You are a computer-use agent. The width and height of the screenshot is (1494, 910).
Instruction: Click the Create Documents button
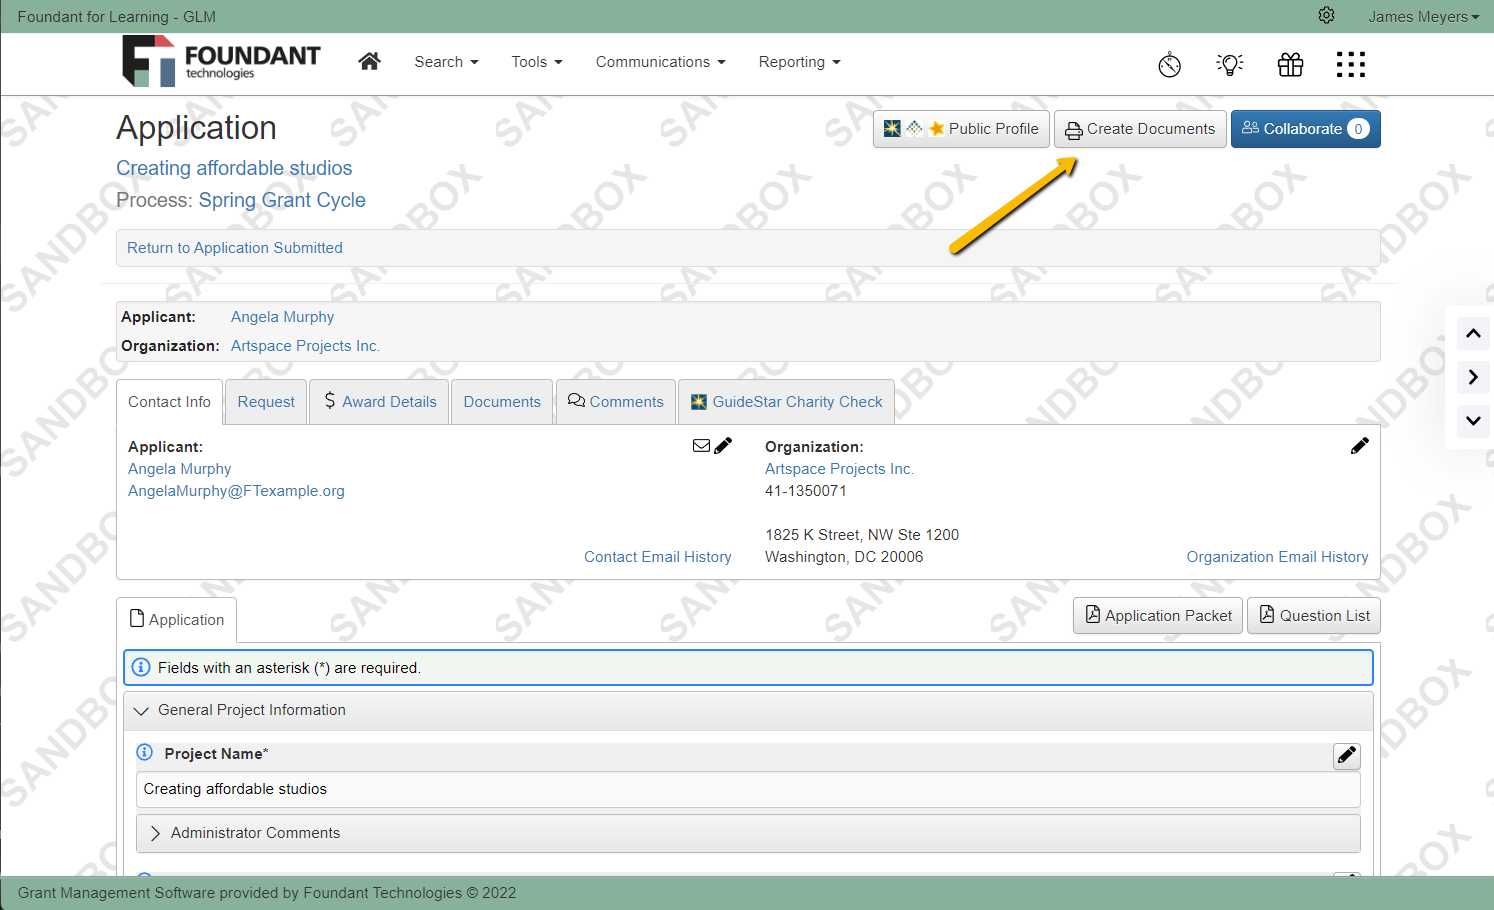[x=1139, y=128]
